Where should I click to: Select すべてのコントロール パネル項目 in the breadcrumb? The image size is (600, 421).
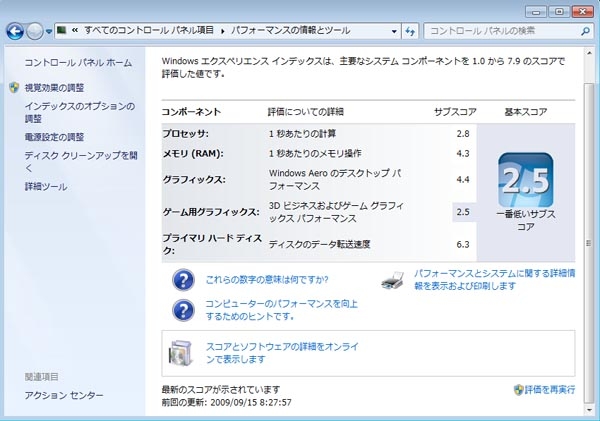click(151, 32)
